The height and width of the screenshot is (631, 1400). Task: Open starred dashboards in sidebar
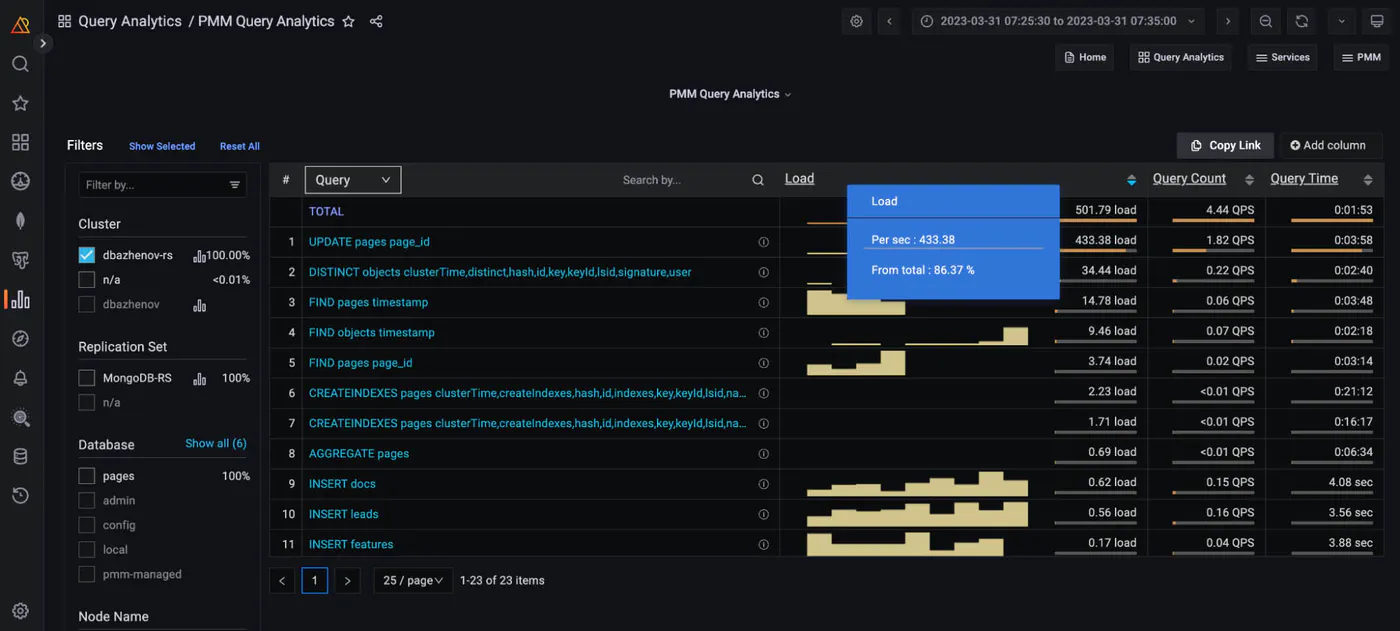click(20, 103)
